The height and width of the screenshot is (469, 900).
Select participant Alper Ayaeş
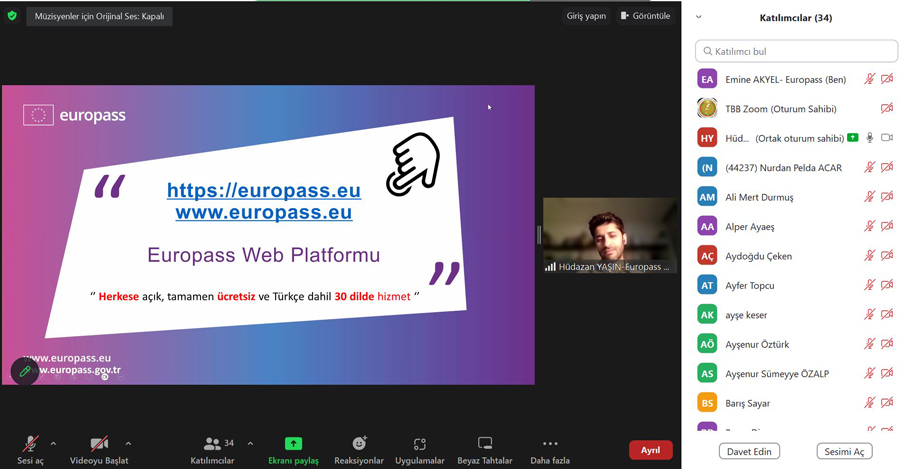pyautogui.click(x=796, y=226)
